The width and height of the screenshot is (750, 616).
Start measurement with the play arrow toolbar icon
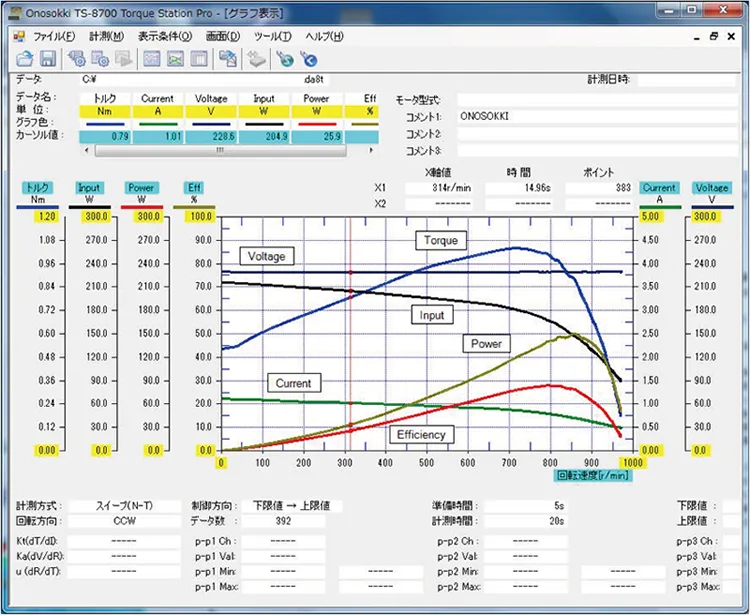pos(123,59)
